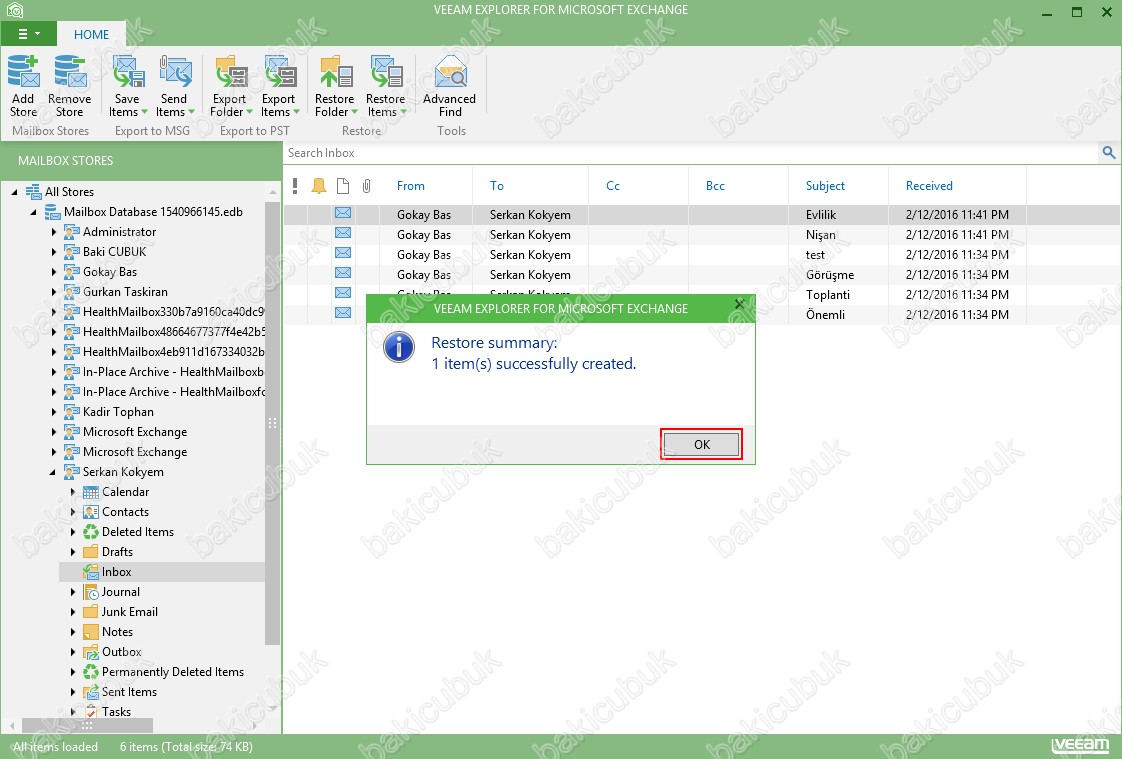
Task: Select the Kadir Tophan mailbox
Action: (x=118, y=412)
